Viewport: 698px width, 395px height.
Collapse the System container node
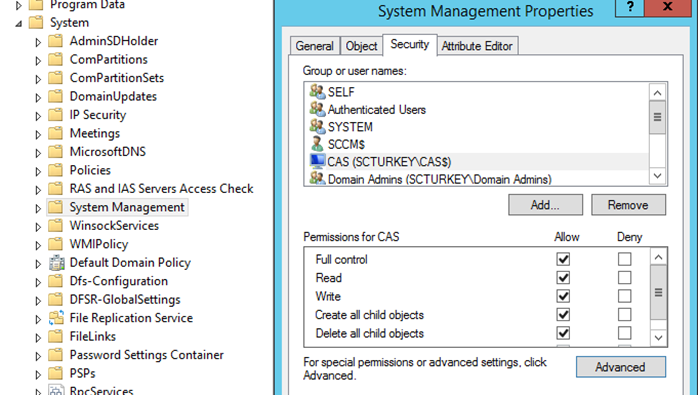click(19, 23)
